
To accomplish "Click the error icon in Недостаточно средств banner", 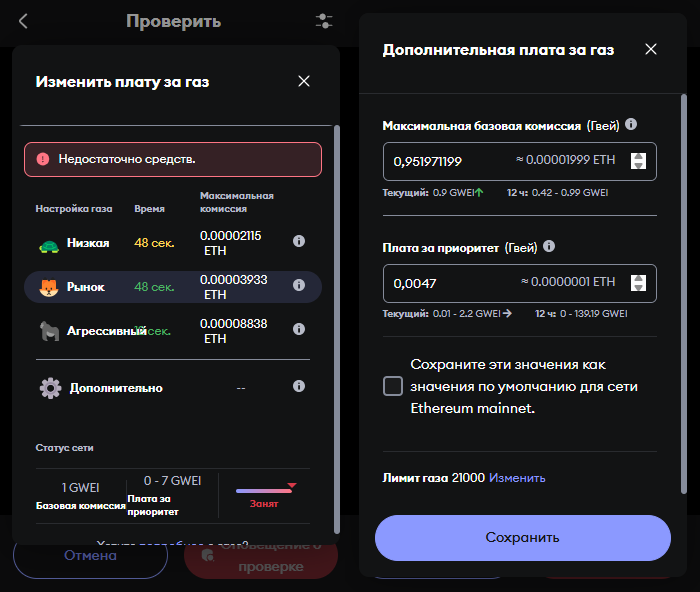I will pyautogui.click(x=43, y=159).
